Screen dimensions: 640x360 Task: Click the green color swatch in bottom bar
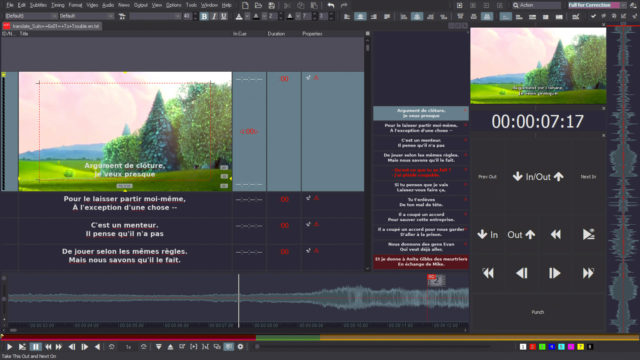542,347
